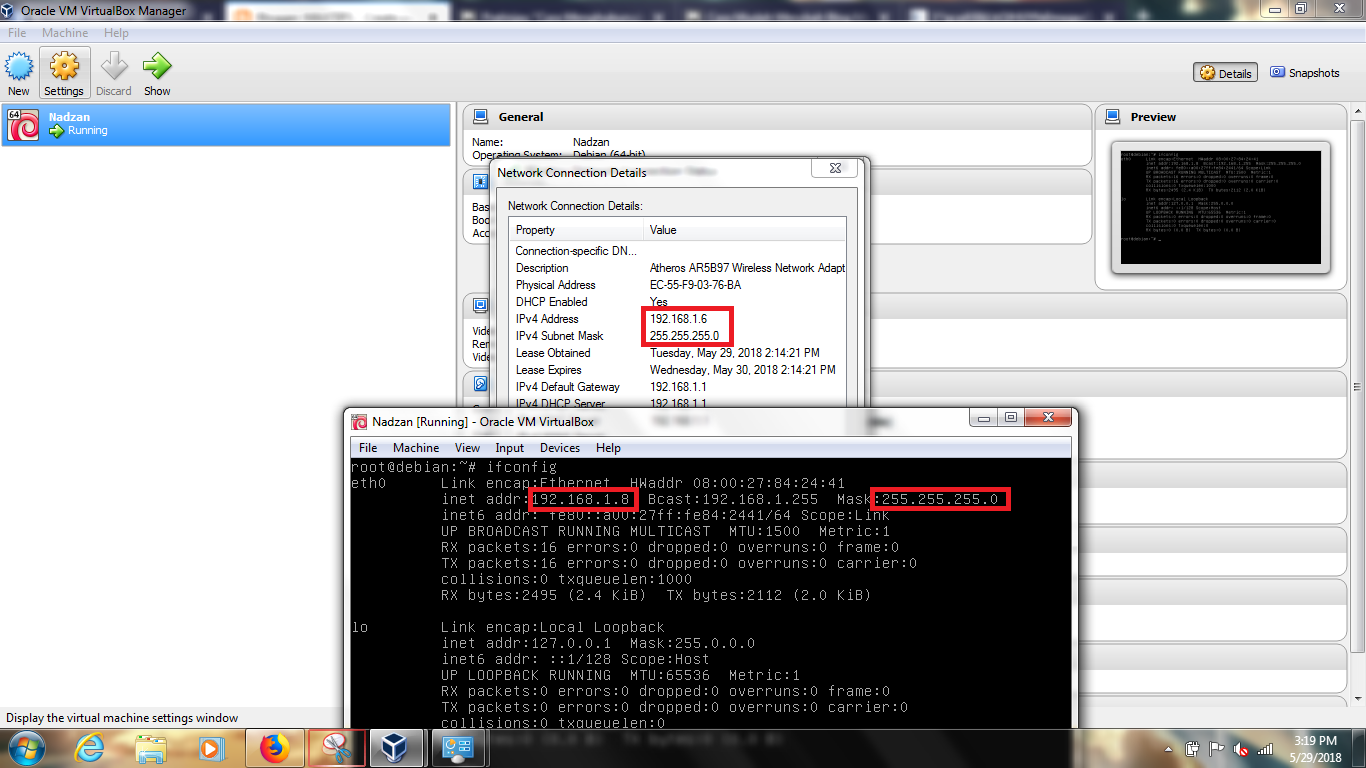Open the View menu in Nadzan VM window
The height and width of the screenshot is (768, 1366).
[x=467, y=448]
